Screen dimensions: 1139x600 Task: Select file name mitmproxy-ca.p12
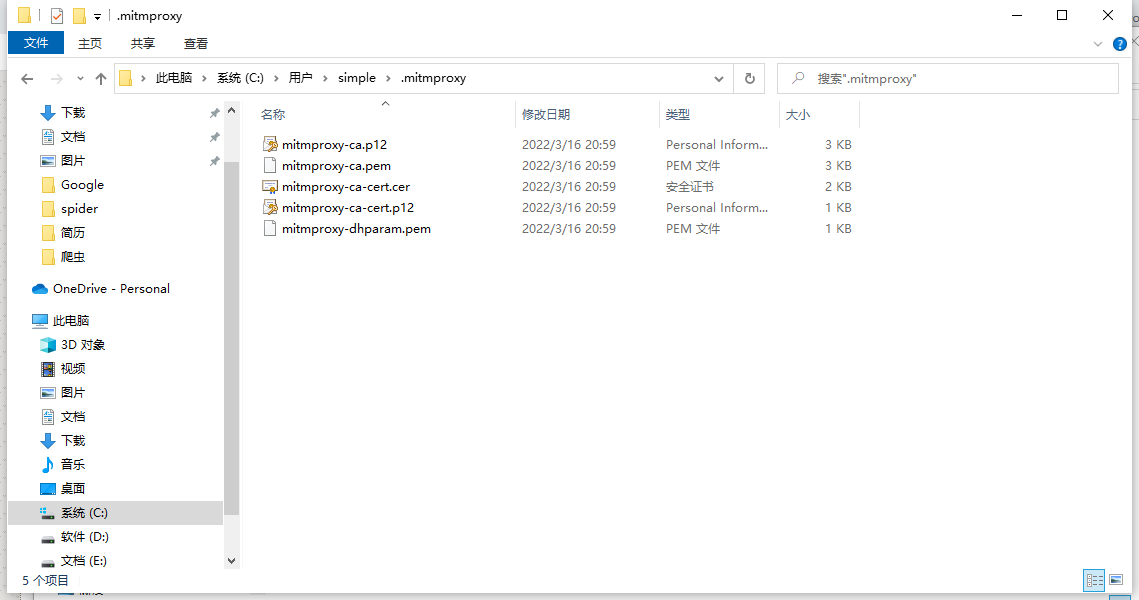click(334, 145)
